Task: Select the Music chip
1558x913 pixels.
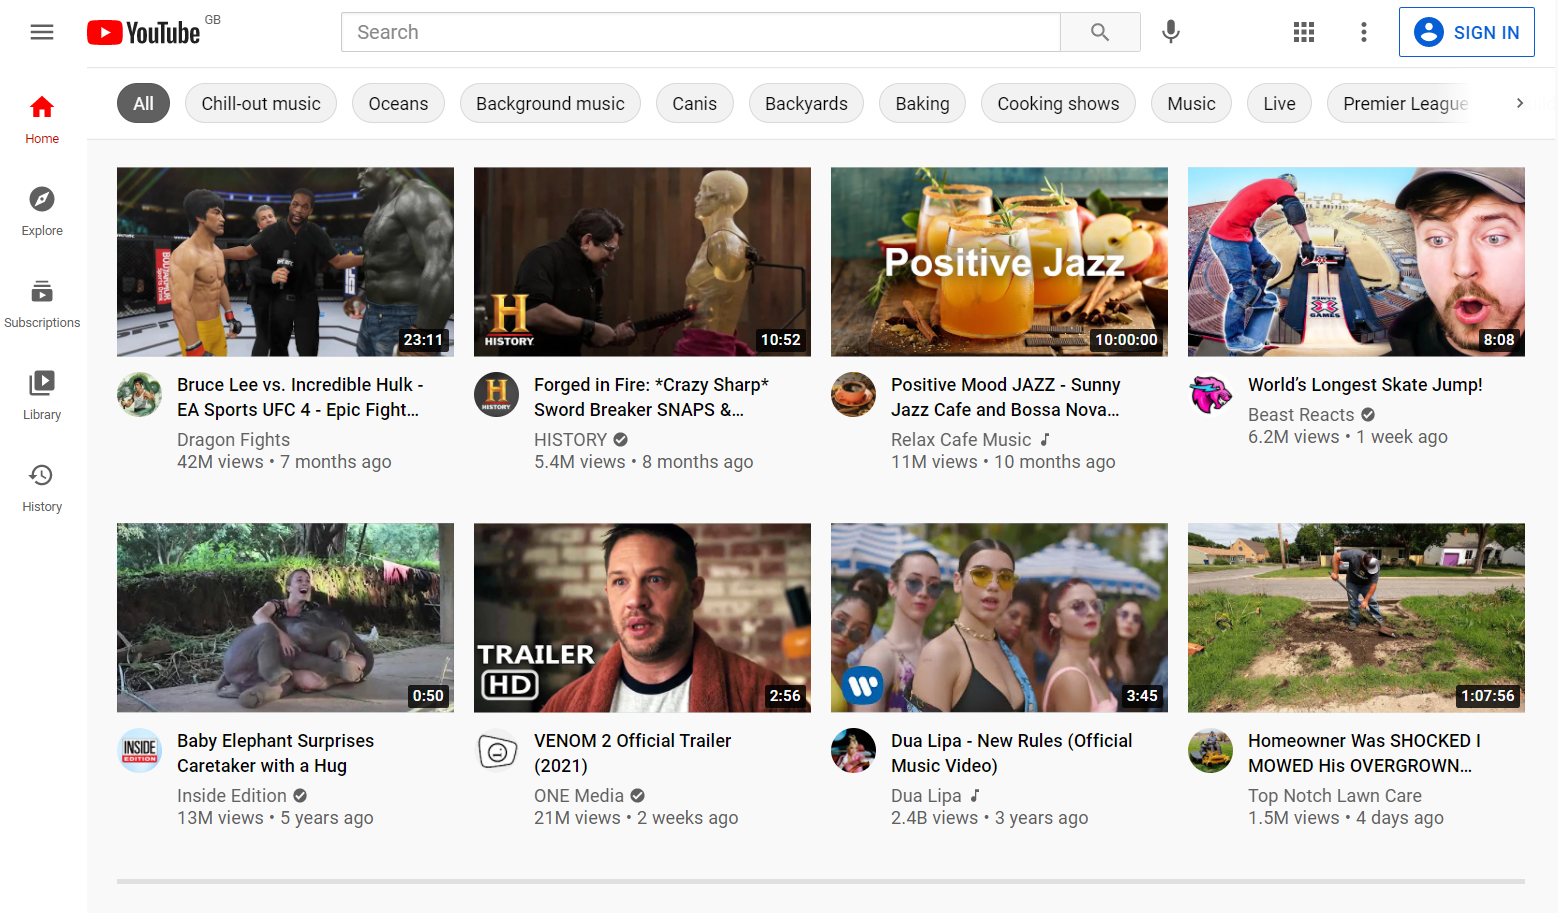Action: [x=1191, y=103]
